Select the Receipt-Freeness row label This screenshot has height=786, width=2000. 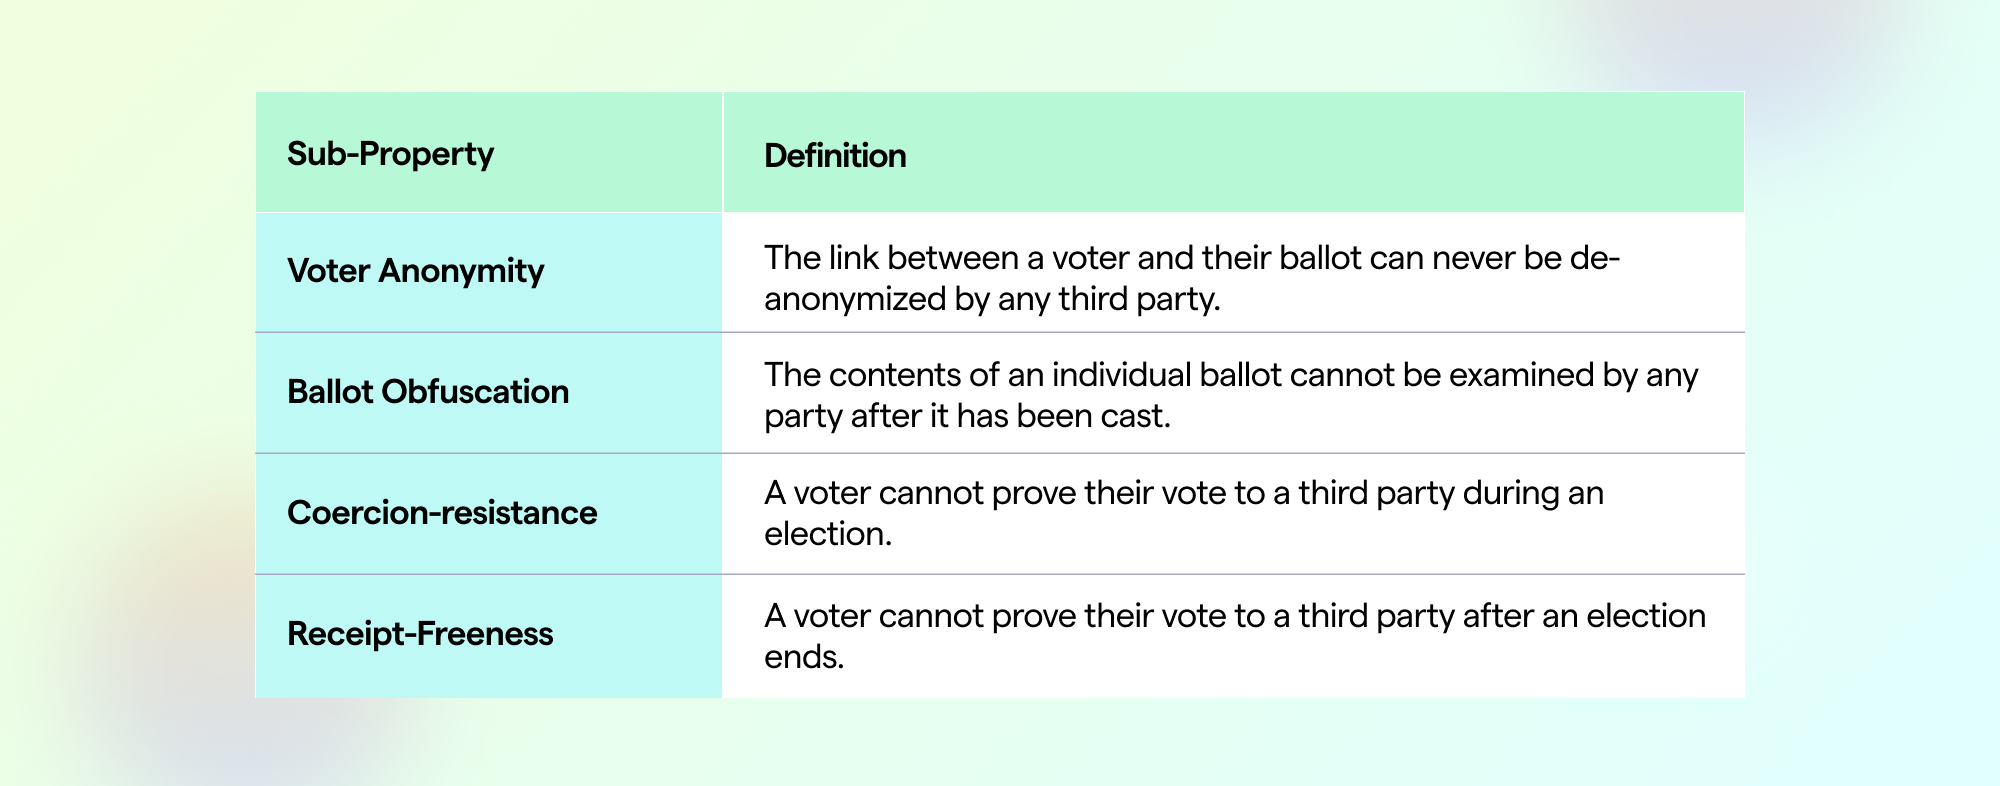(420, 634)
